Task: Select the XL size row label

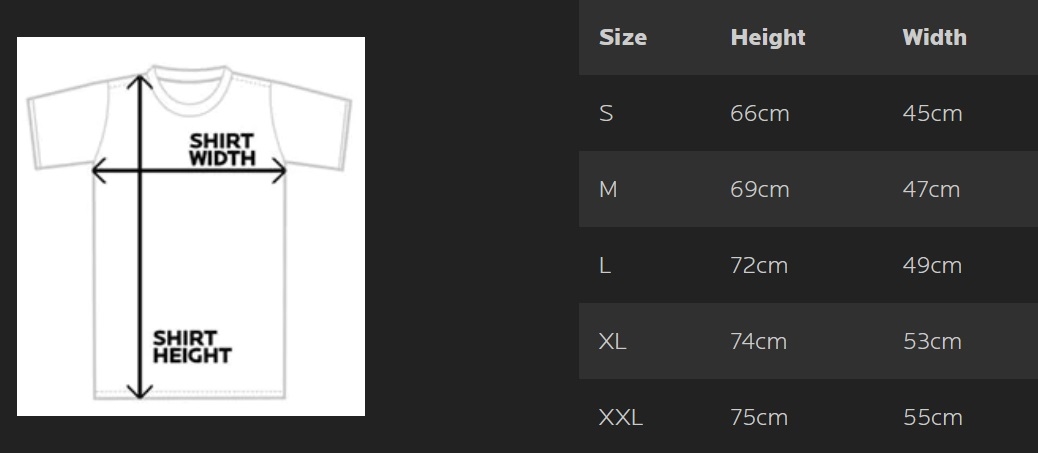Action: pos(612,342)
